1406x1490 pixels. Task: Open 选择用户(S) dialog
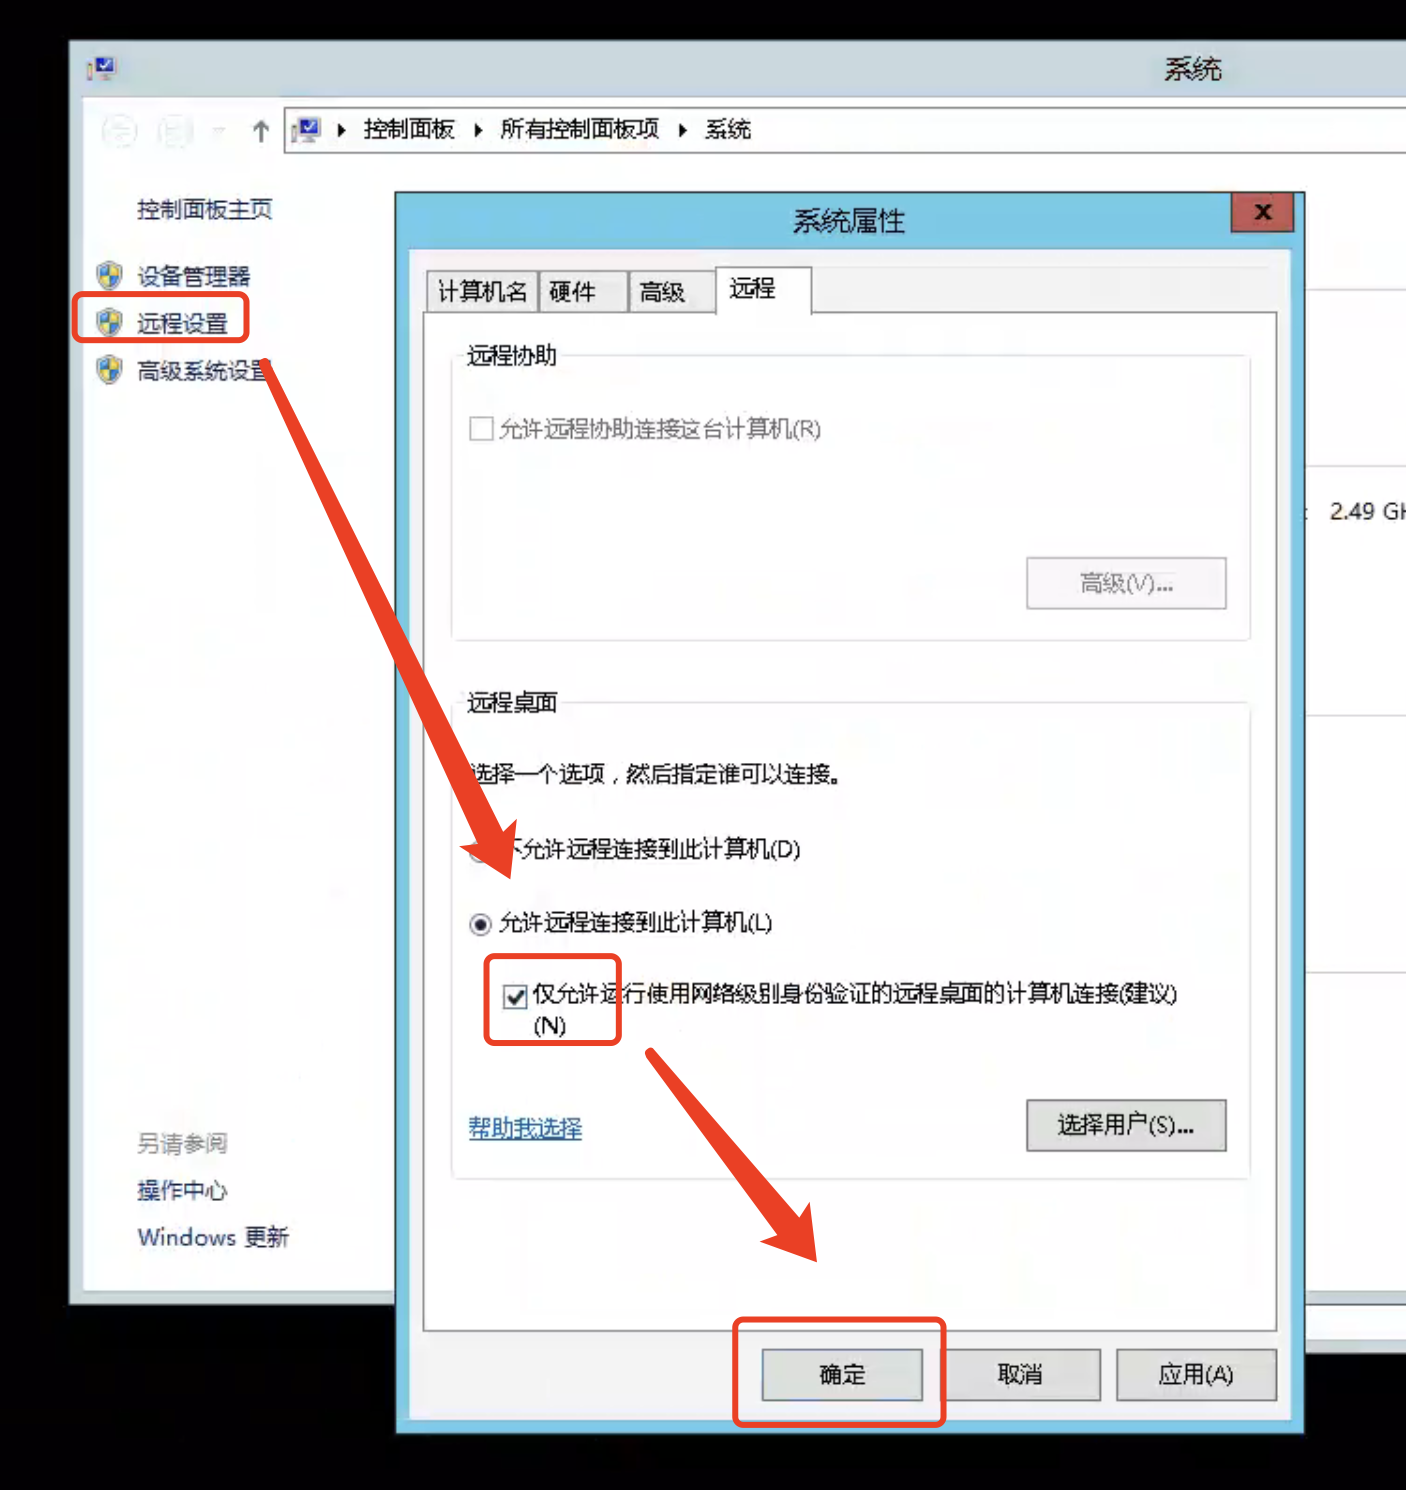pyautogui.click(x=1126, y=1125)
